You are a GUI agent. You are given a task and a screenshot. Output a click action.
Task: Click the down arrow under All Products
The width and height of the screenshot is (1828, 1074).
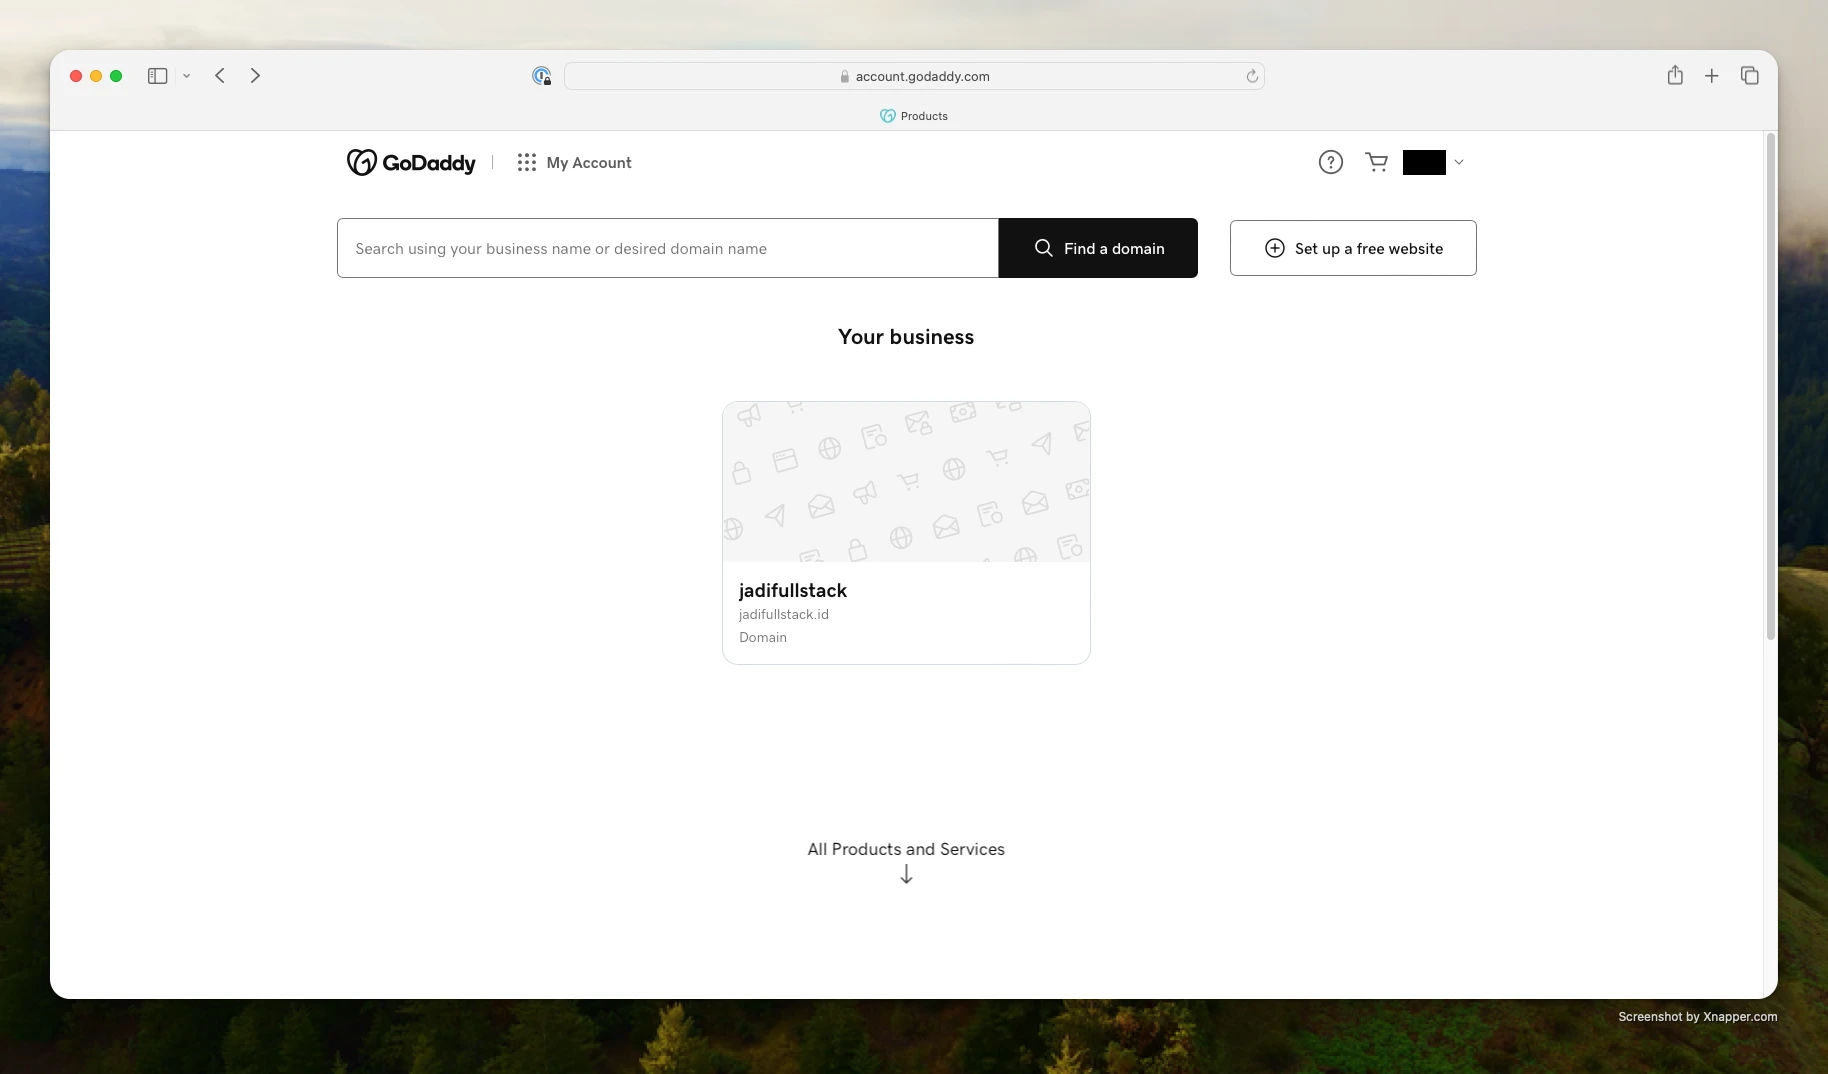click(x=906, y=874)
